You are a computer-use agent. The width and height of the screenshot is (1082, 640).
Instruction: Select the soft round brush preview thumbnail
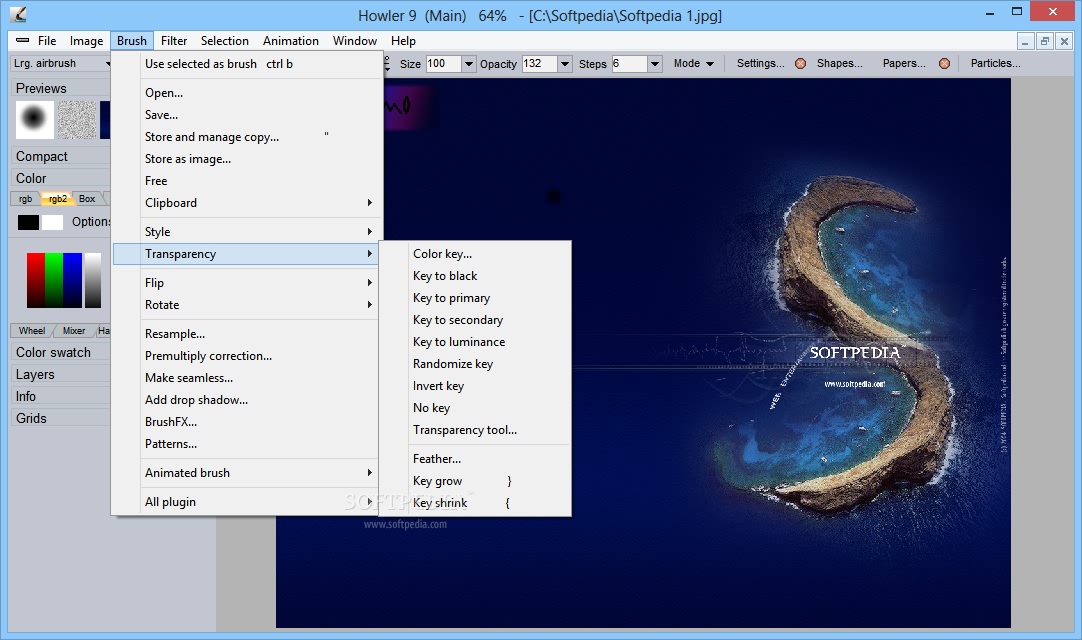(35, 119)
